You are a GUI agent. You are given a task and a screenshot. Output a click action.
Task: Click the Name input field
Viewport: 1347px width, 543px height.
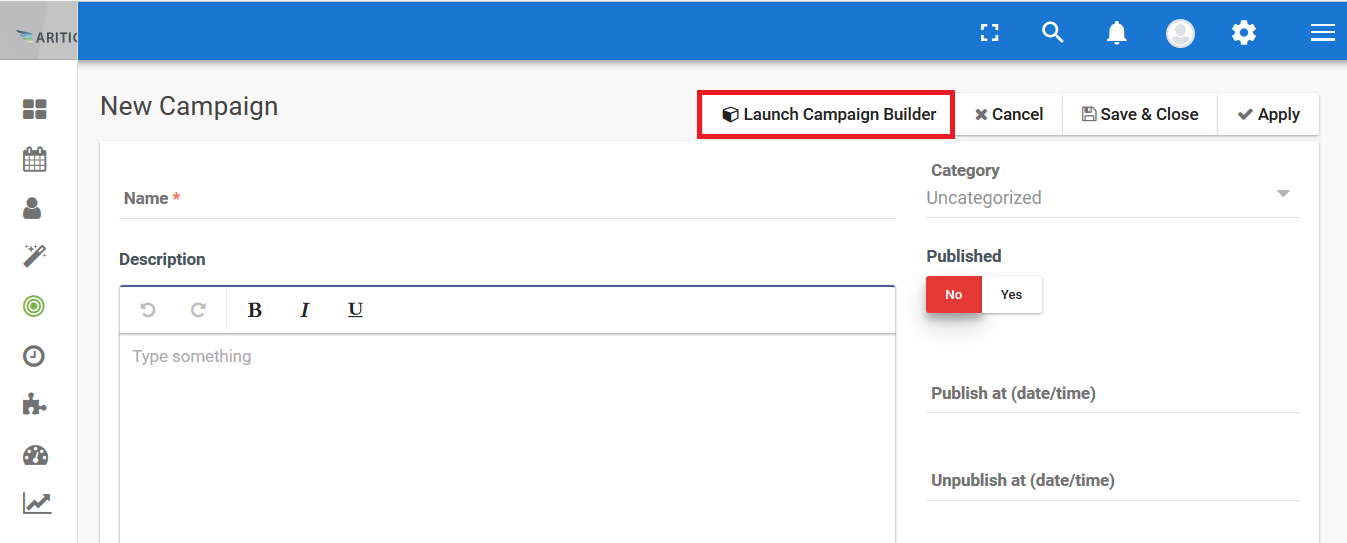[x=507, y=199]
